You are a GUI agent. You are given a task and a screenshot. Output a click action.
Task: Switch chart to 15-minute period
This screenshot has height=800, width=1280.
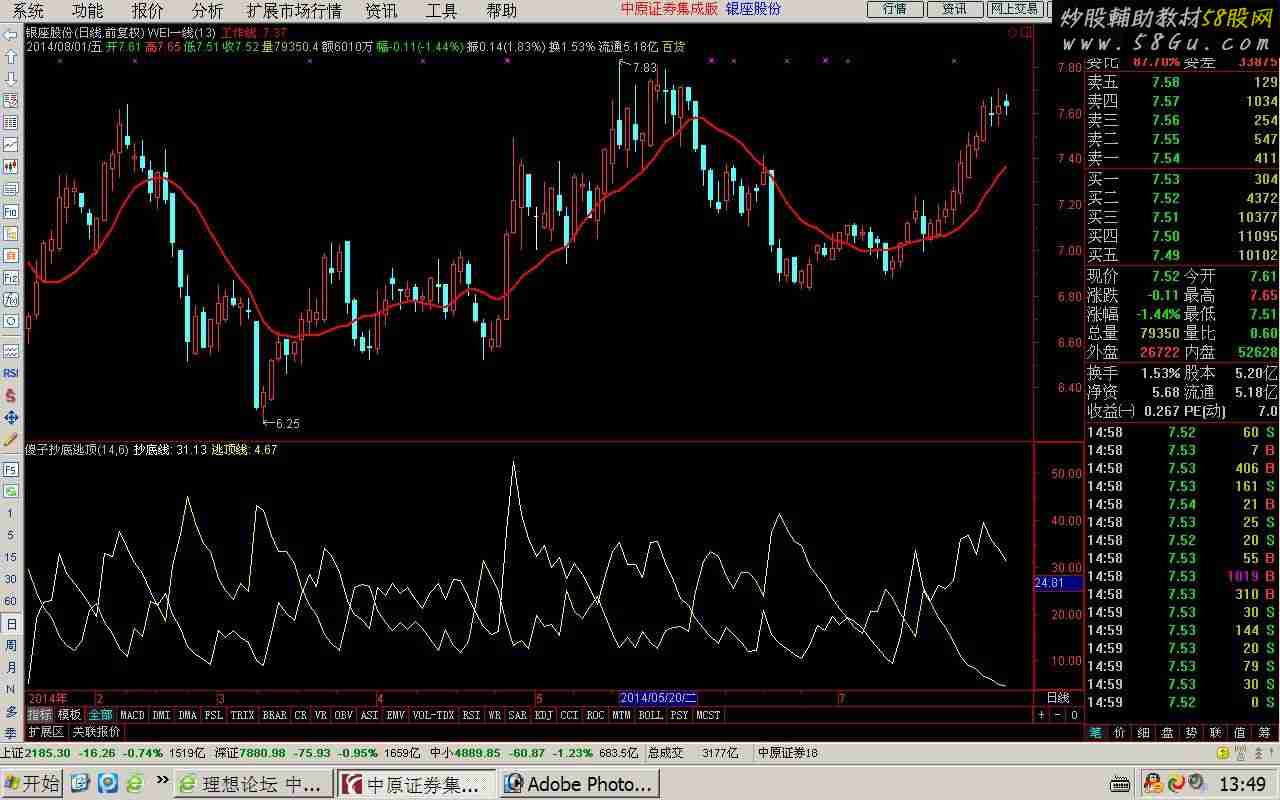11,557
